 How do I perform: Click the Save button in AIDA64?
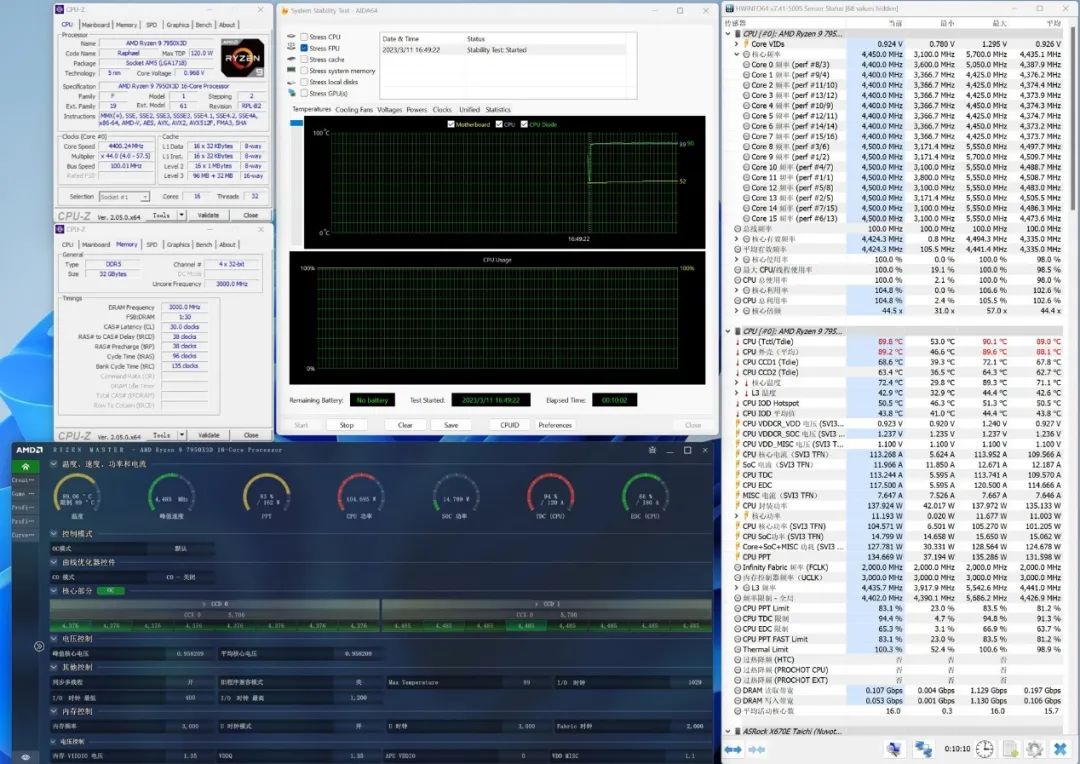[x=451, y=425]
